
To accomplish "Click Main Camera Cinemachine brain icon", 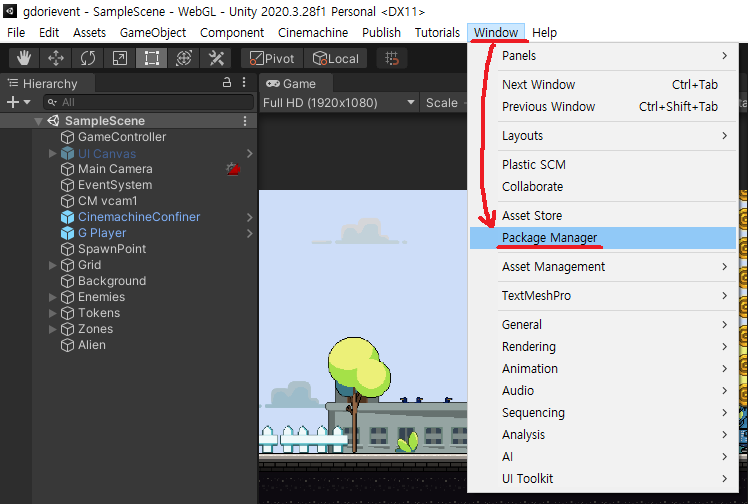I will coord(233,169).
